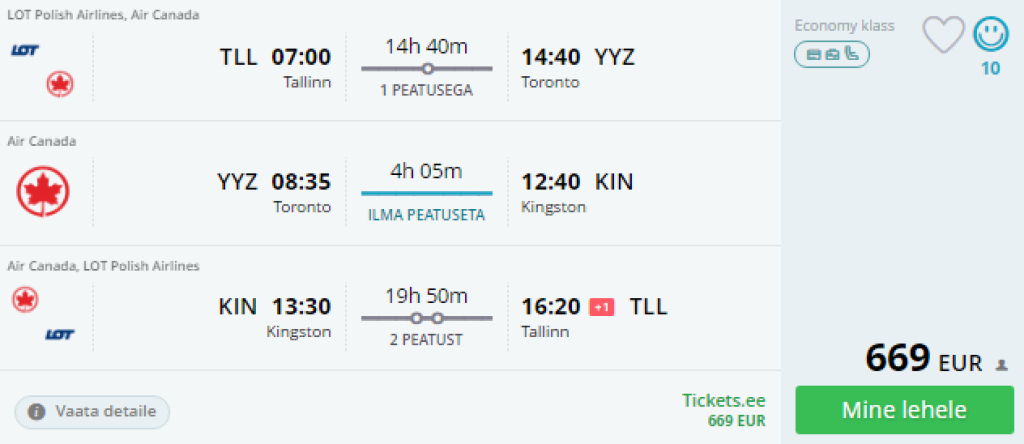Click the passenger icon next to the price
Image resolution: width=1024 pixels, height=444 pixels.
(x=1002, y=366)
